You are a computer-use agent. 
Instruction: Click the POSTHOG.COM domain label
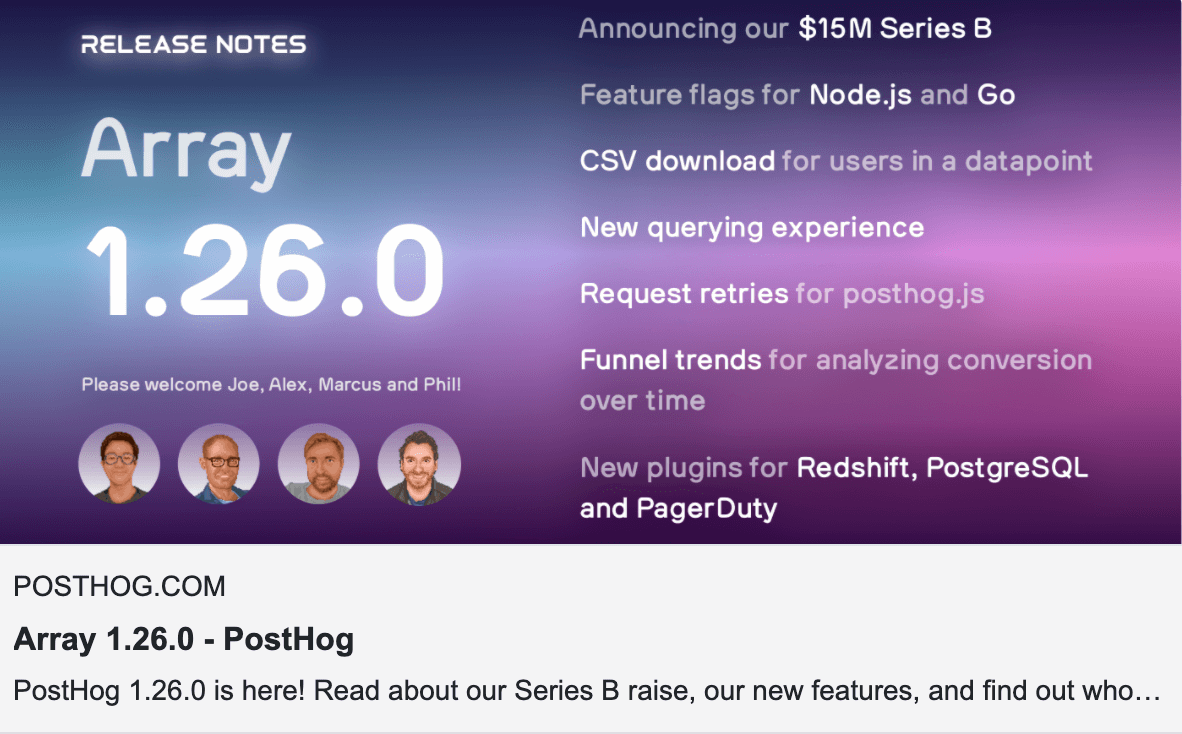119,586
